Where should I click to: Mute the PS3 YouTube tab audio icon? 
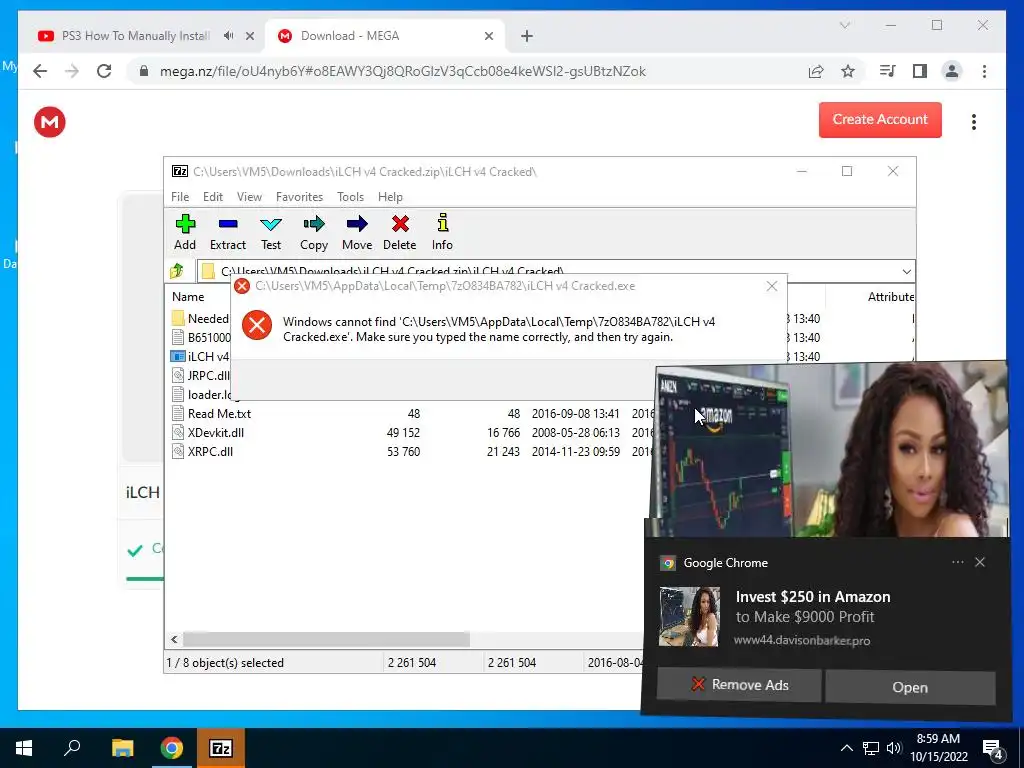coord(229,36)
